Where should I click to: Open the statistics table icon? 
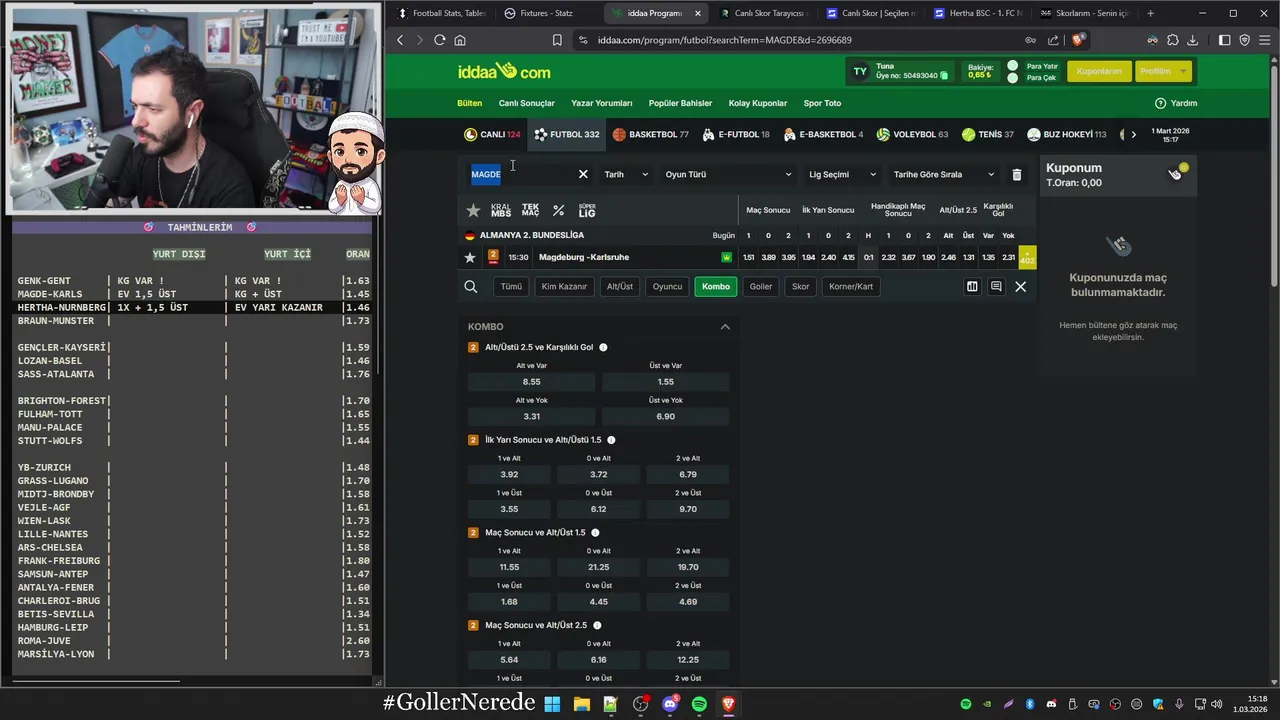pyautogui.click(x=972, y=286)
